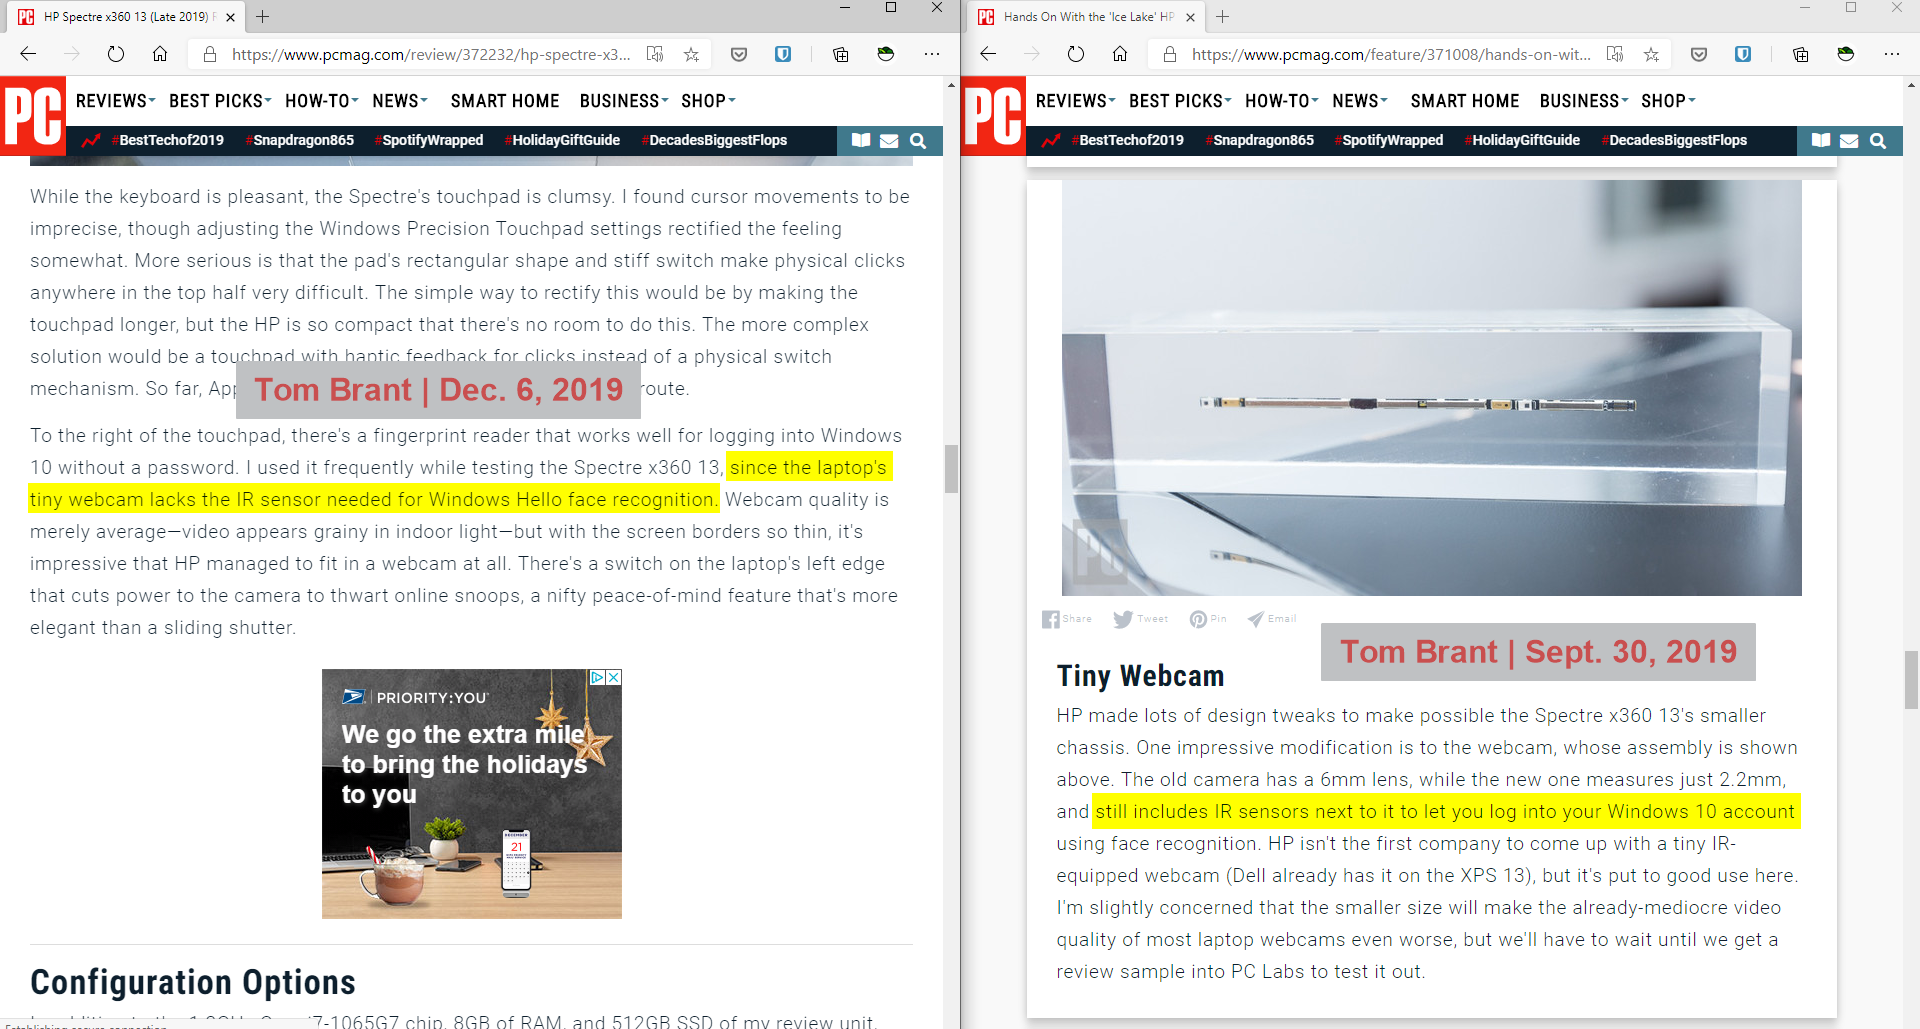Go back in the left browser window

pyautogui.click(x=28, y=54)
